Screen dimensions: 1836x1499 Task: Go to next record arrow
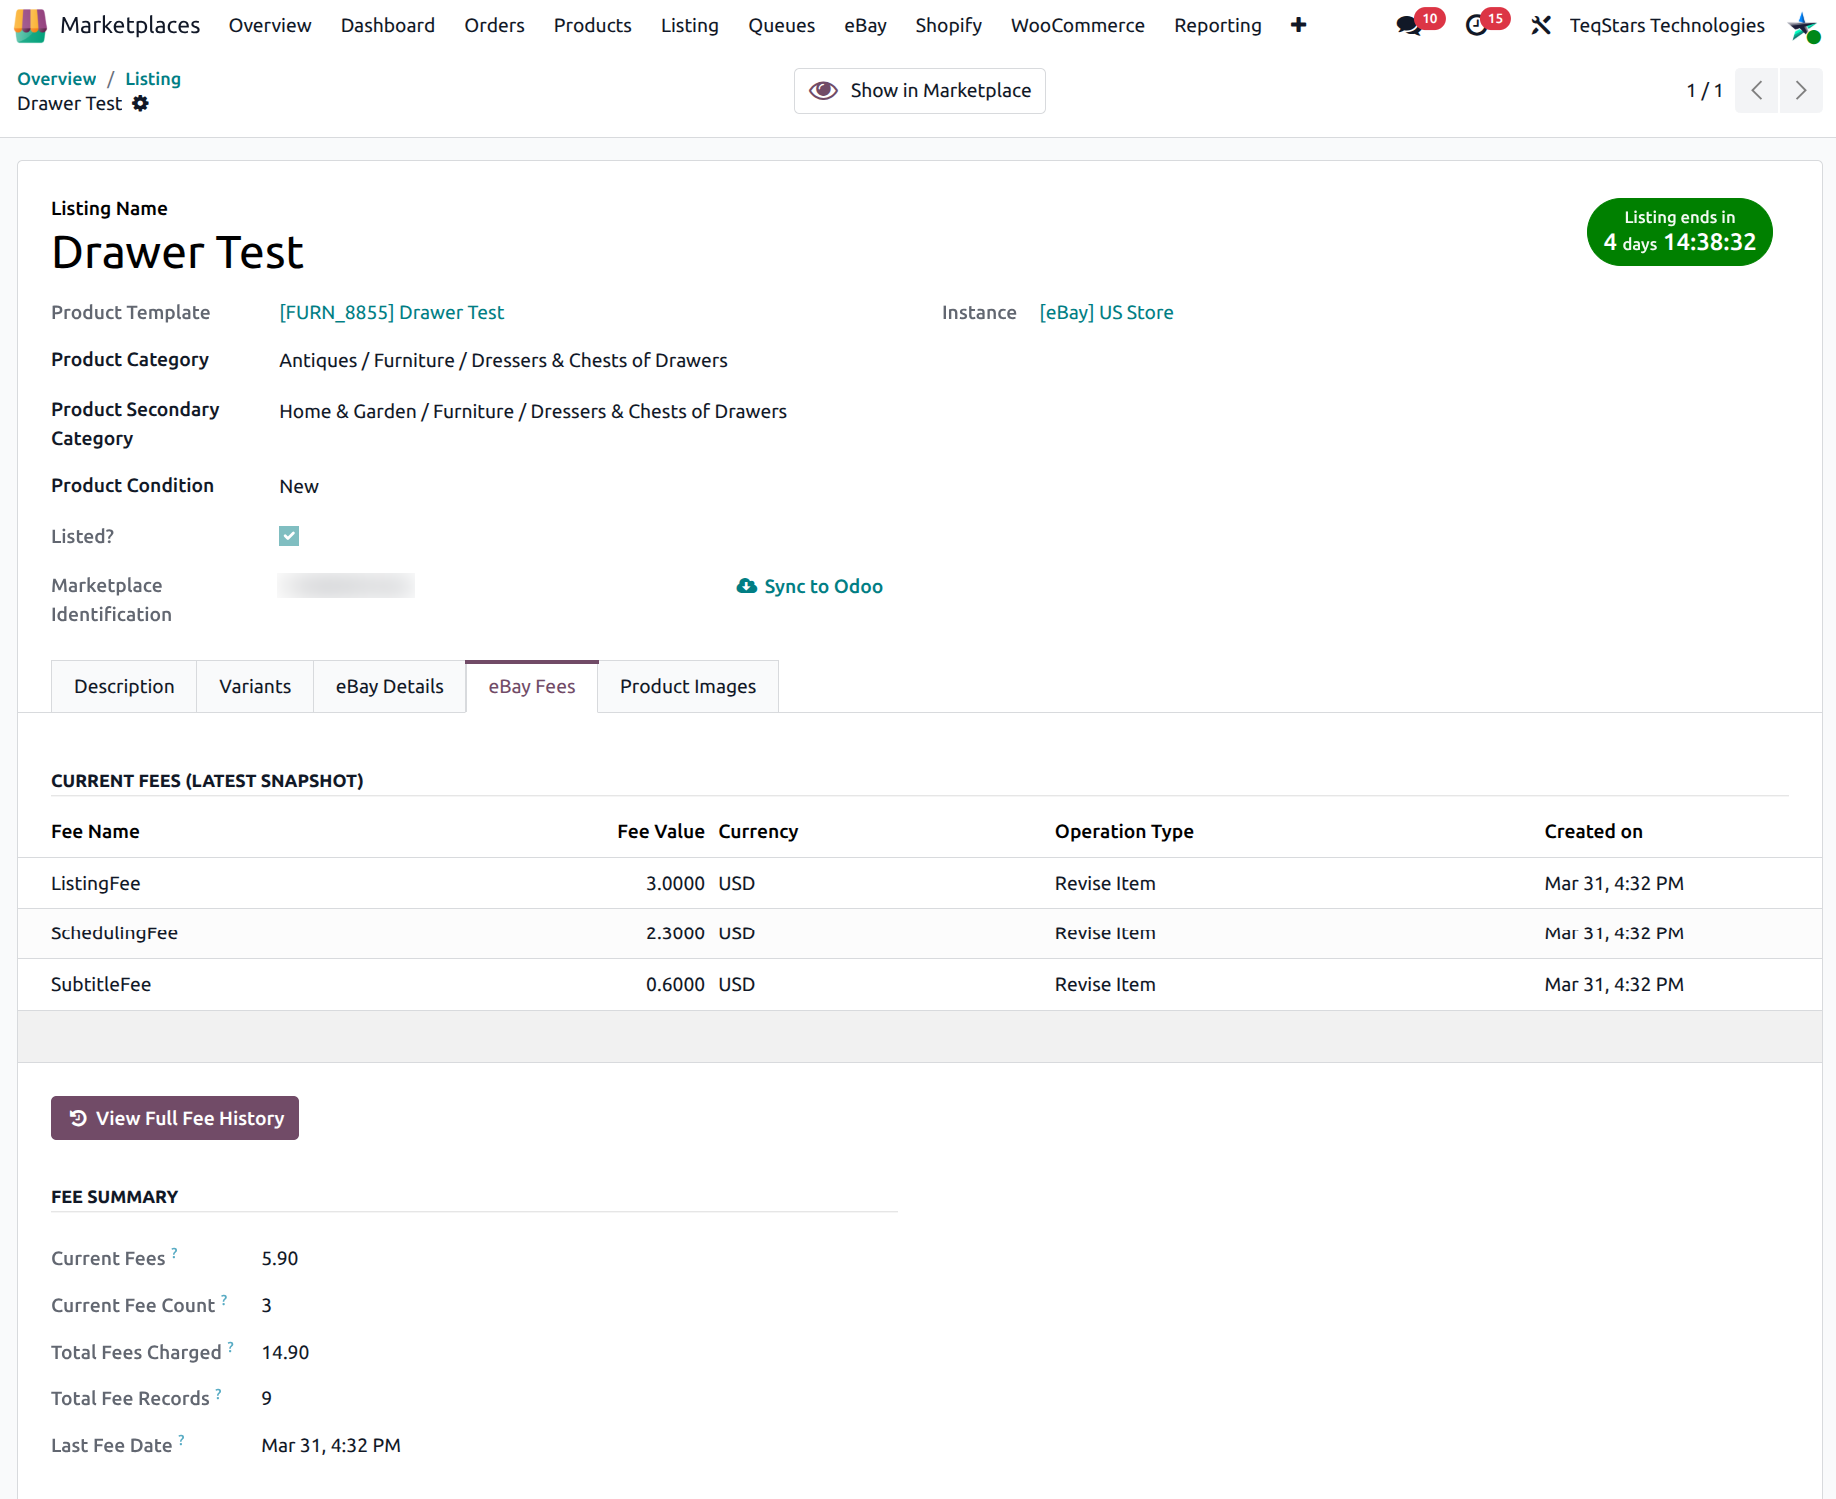coord(1801,91)
